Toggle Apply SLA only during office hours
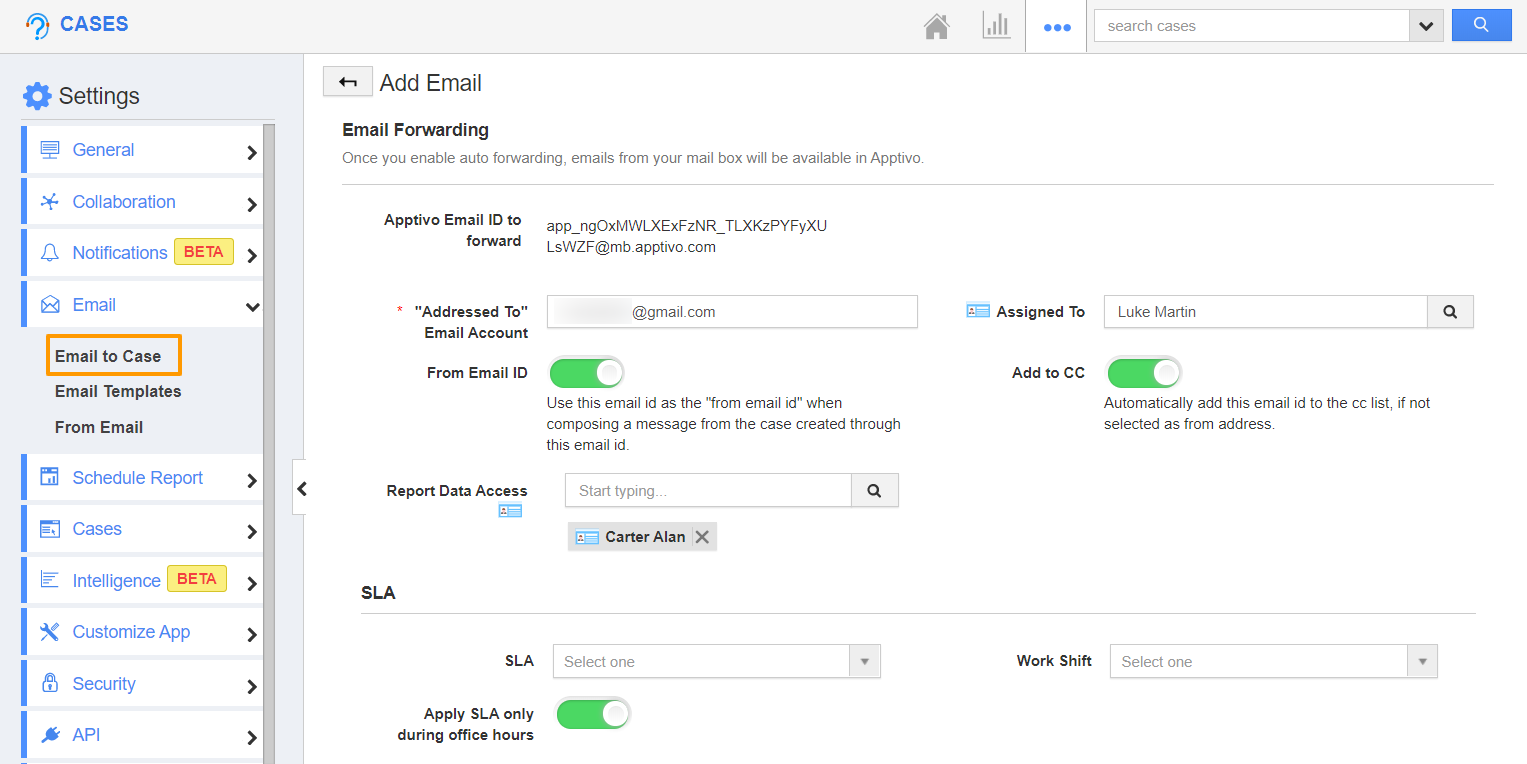This screenshot has height=764, width=1527. [593, 714]
